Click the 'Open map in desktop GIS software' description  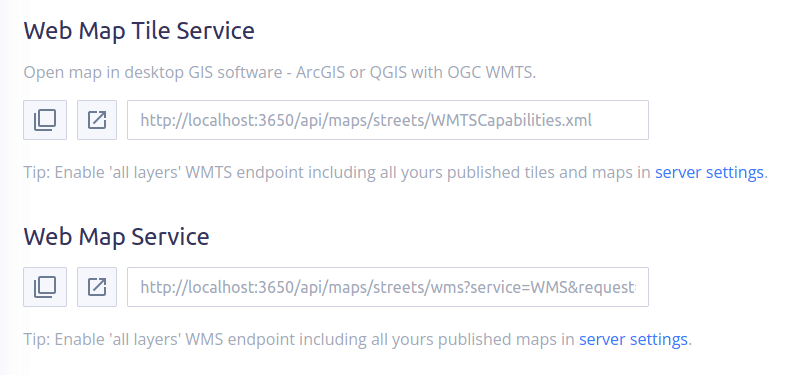(280, 73)
